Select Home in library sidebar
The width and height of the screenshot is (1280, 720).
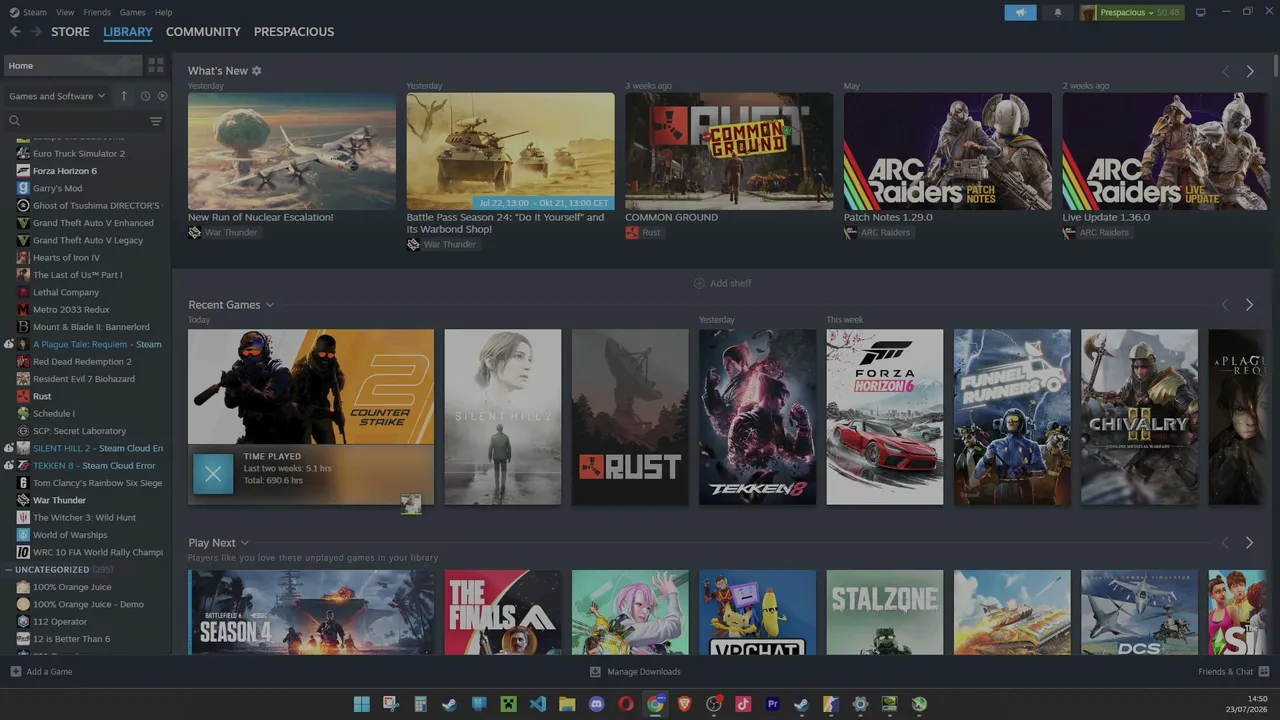click(72, 66)
